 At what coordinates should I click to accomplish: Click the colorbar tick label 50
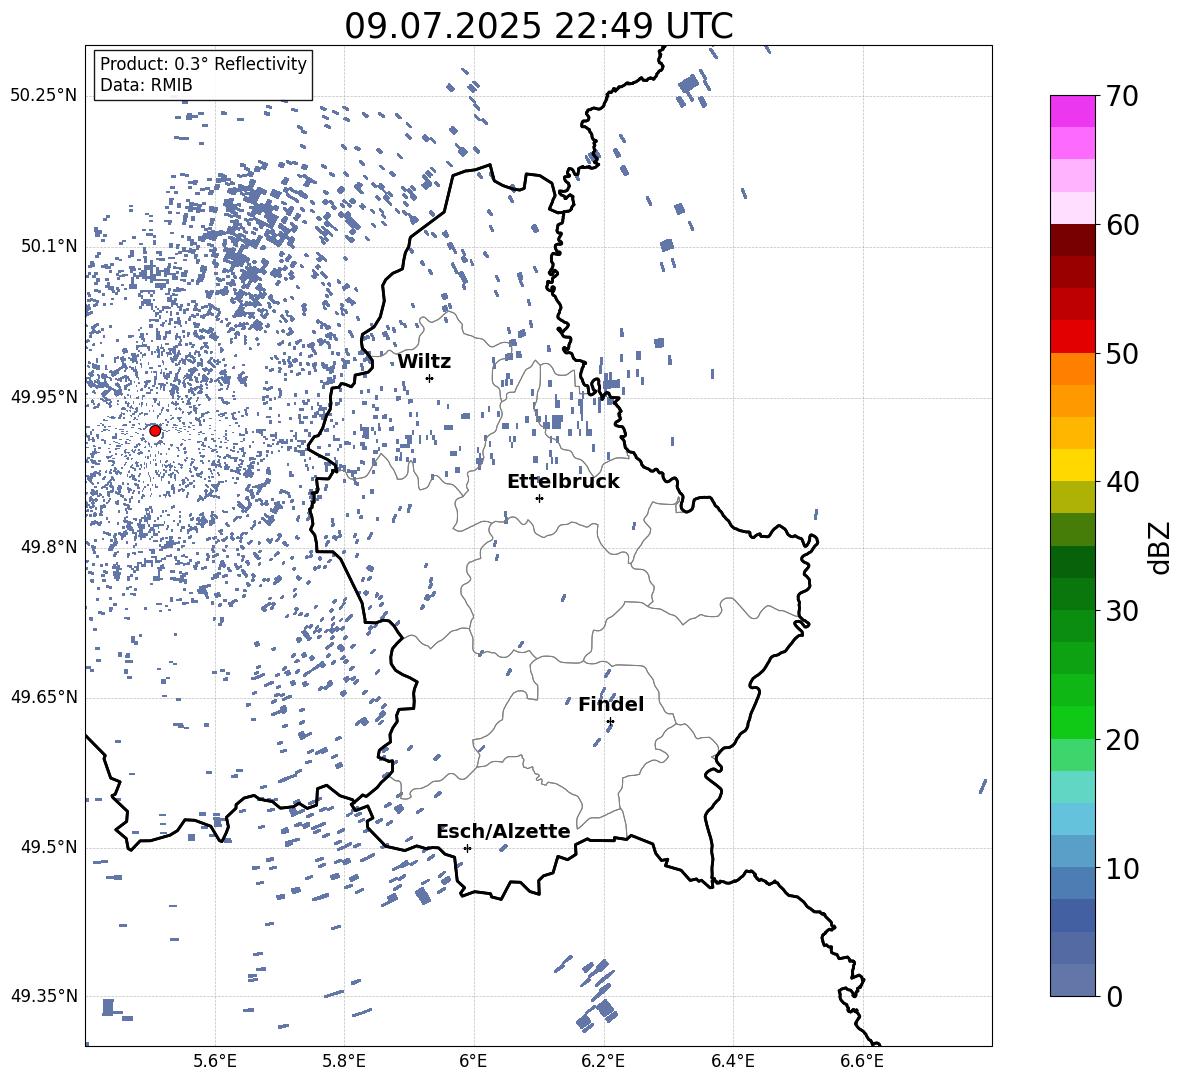[1123, 353]
